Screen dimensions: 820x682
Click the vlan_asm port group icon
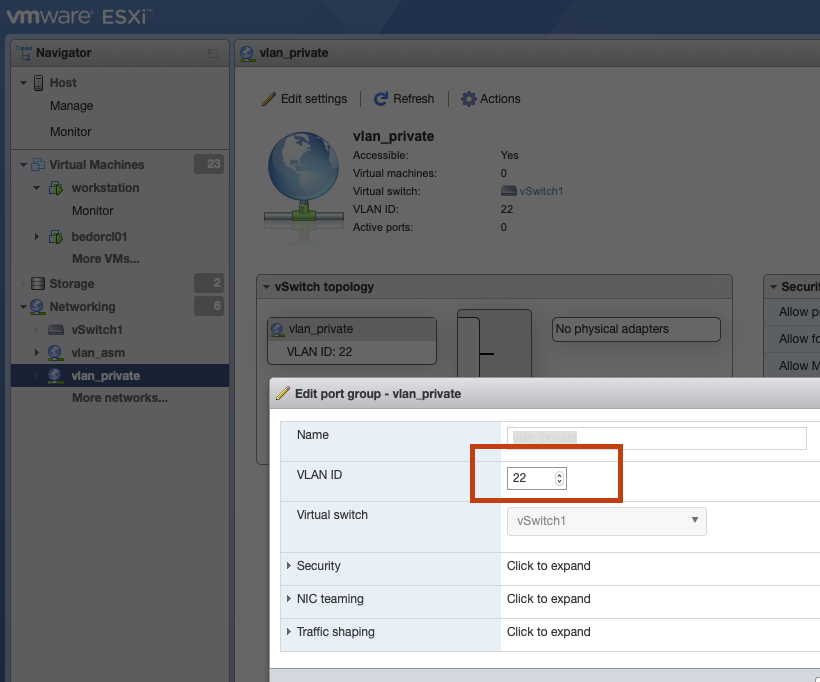[55, 353]
